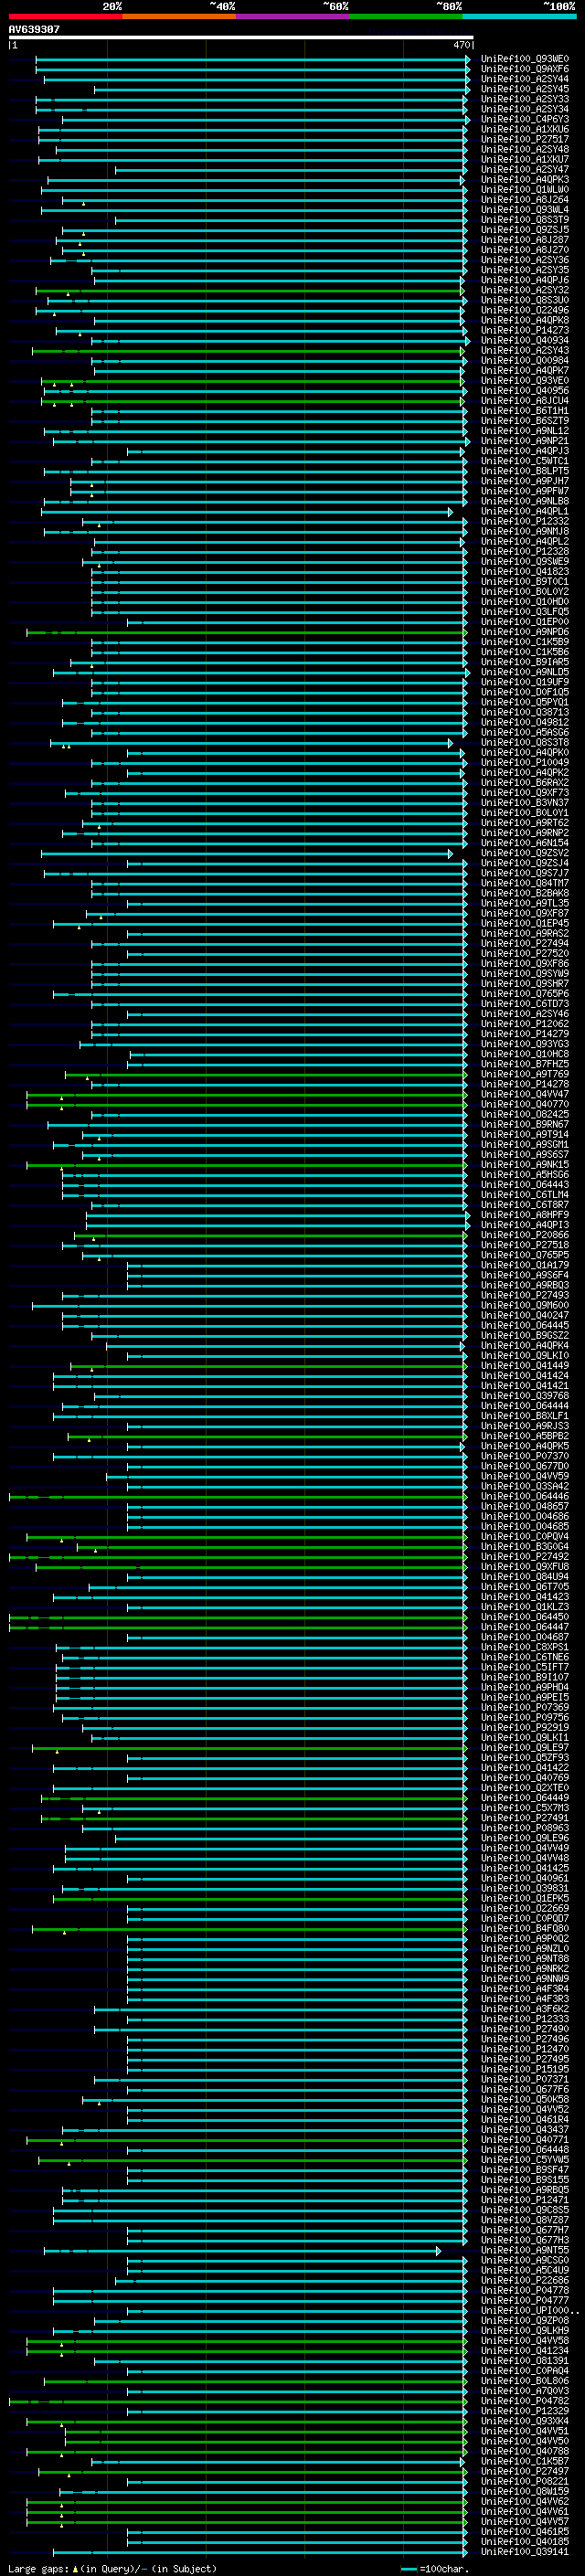This screenshot has width=585, height=2576.
Task: Select the UniRef100_P07370 hit label
Action: pos(525,1456)
